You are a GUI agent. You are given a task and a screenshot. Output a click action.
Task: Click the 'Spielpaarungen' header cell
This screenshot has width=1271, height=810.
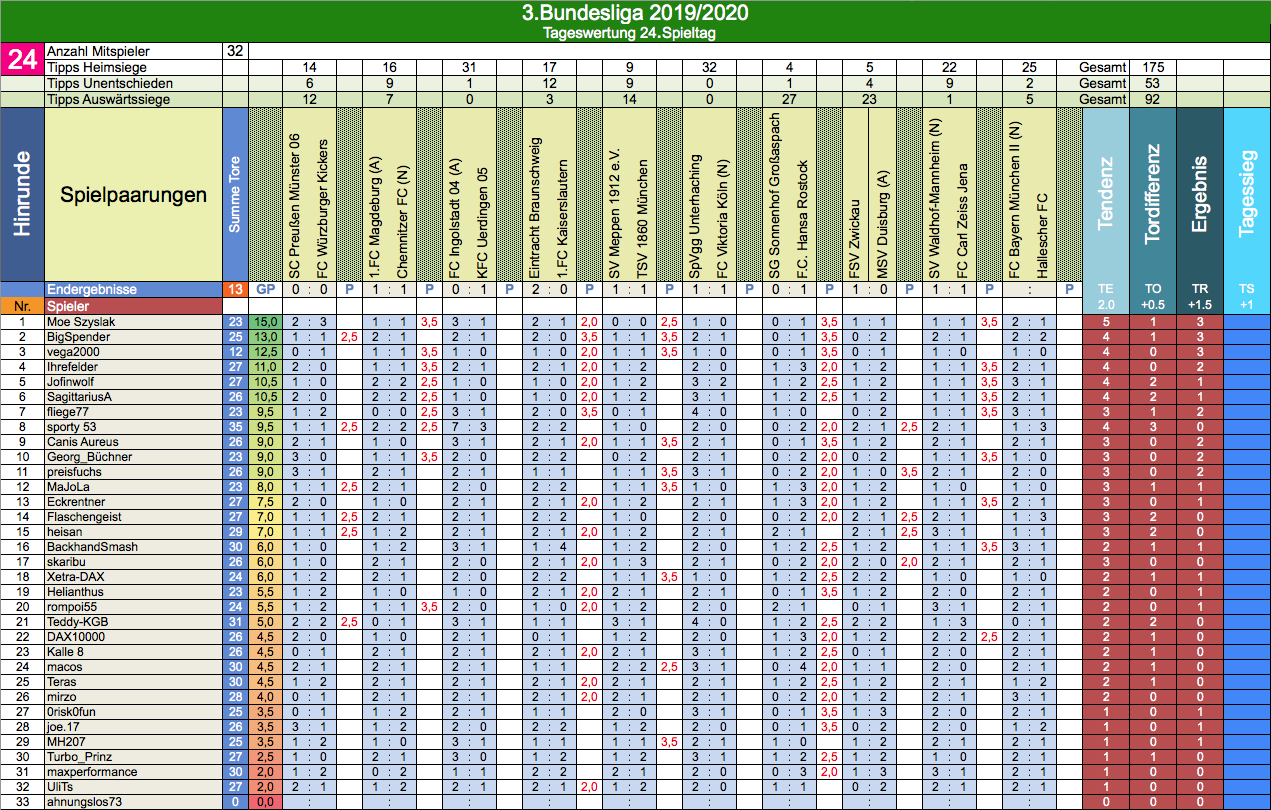pyautogui.click(x=133, y=194)
